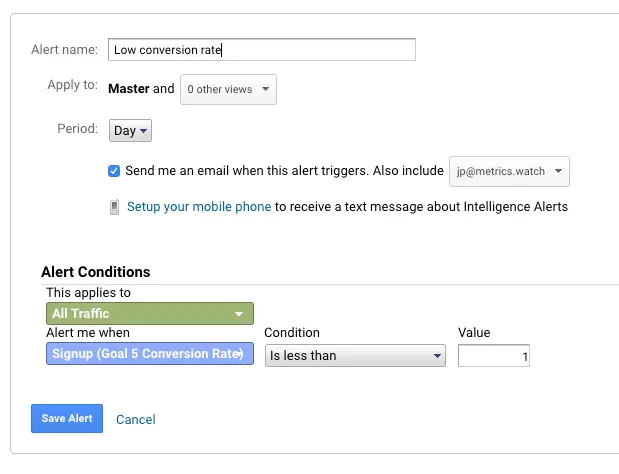Open the '0 other views' dropdown

[x=228, y=89]
